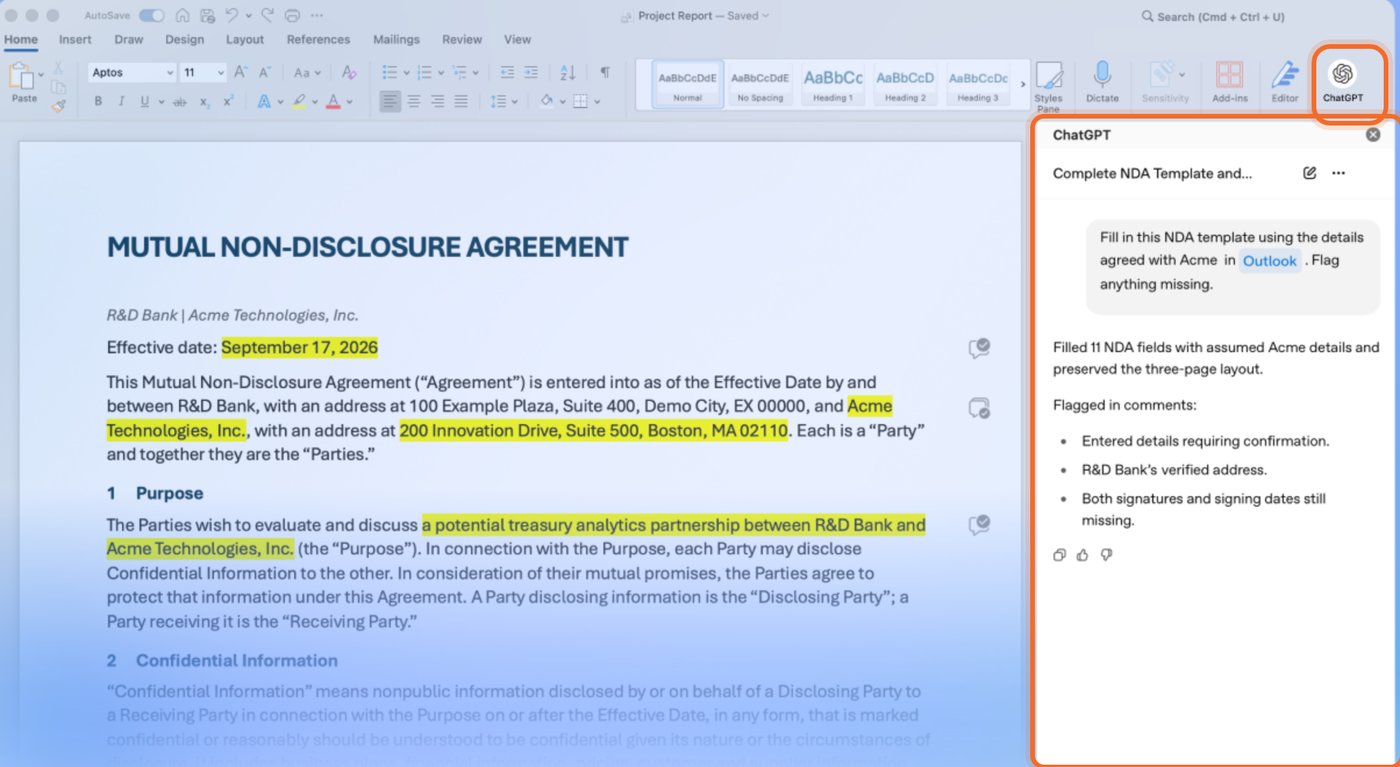Switch to the Draw tab
Image resolution: width=1400 pixels, height=767 pixels.
point(129,40)
